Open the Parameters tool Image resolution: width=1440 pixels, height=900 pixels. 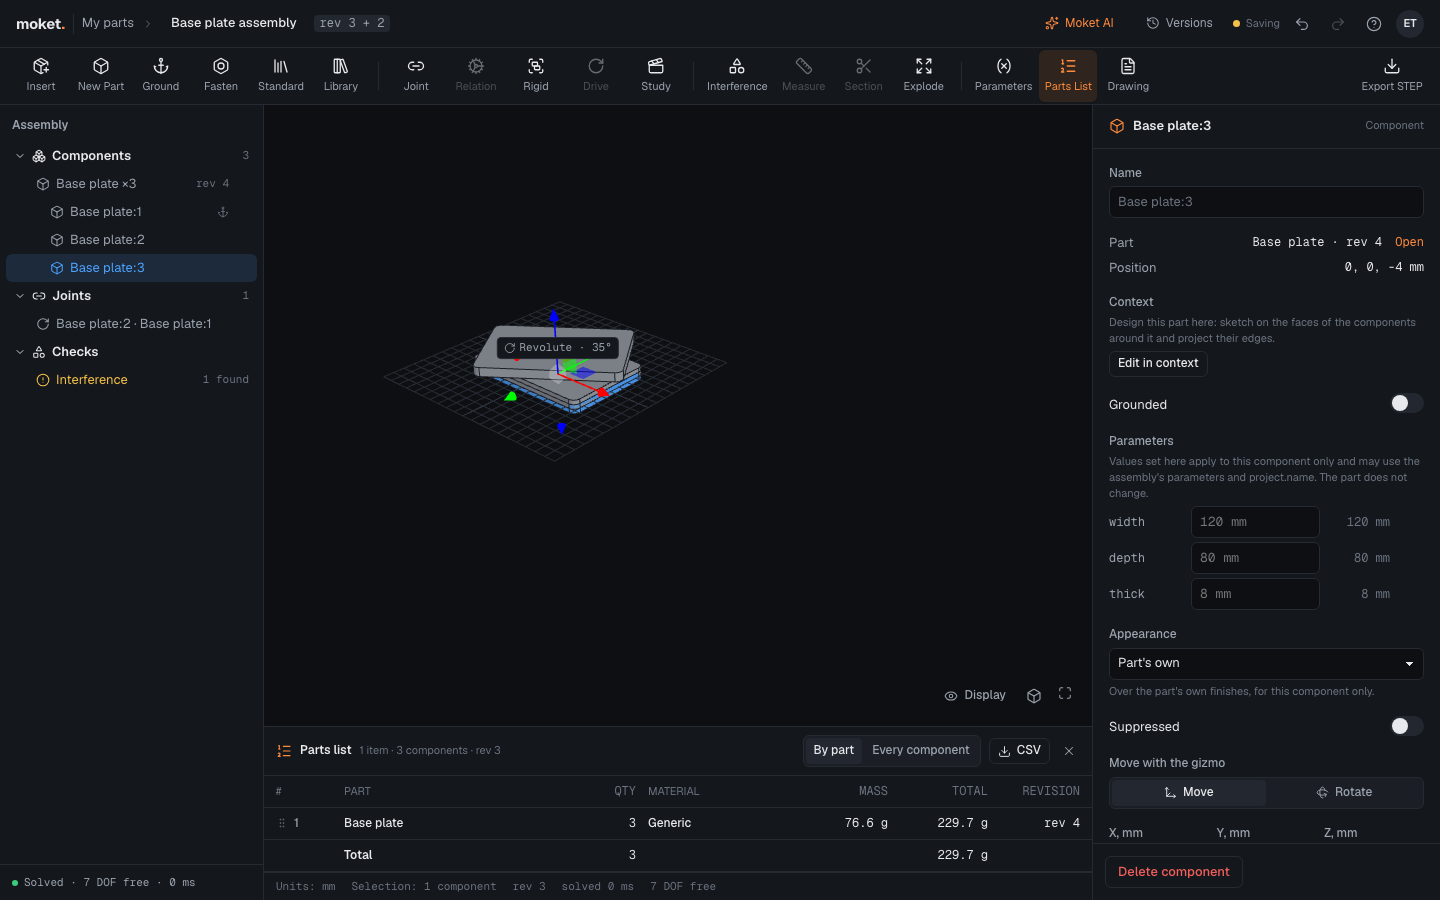1003,75
